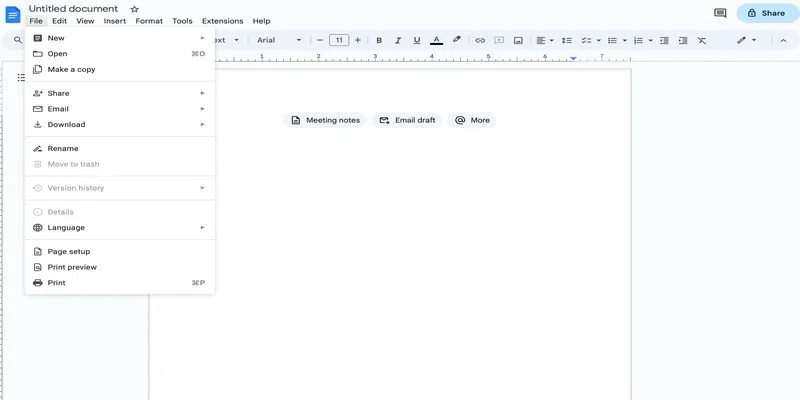
Task: Click the add comment icon
Action: pos(499,40)
